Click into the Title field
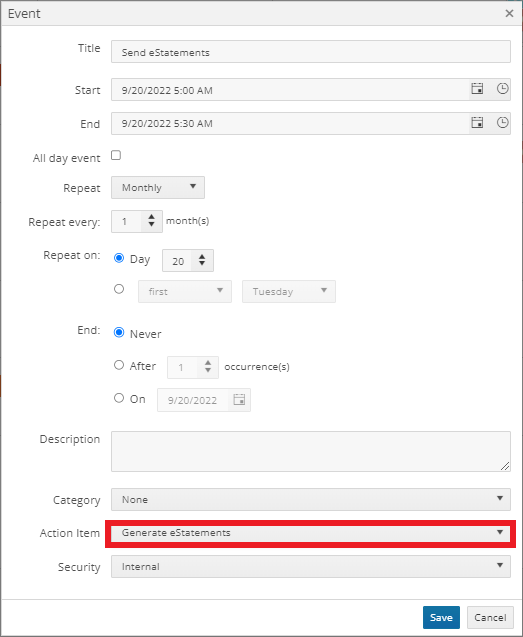Image resolution: width=523 pixels, height=637 pixels. point(311,52)
